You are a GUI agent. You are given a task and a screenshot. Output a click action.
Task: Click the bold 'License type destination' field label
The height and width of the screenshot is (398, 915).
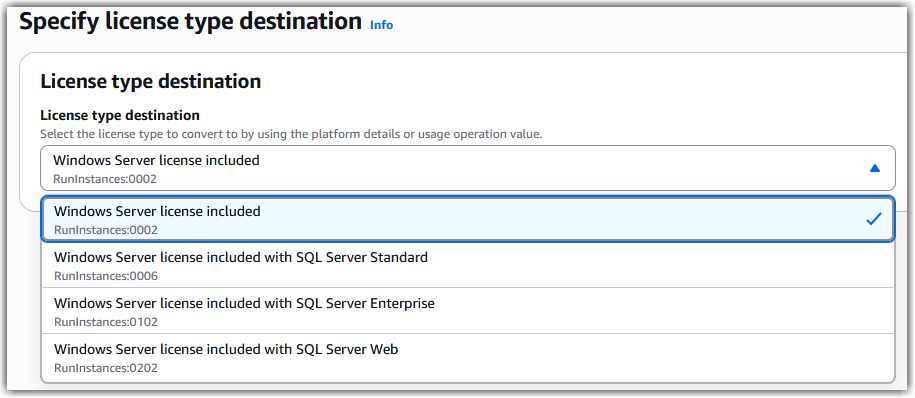120,115
